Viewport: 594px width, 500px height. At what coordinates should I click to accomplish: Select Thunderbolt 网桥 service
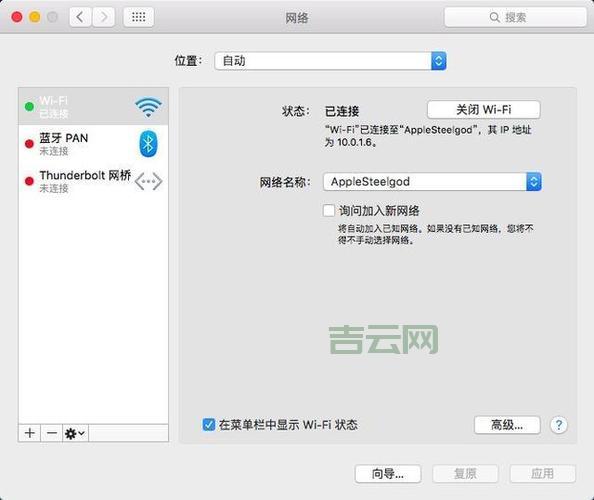[x=93, y=181]
